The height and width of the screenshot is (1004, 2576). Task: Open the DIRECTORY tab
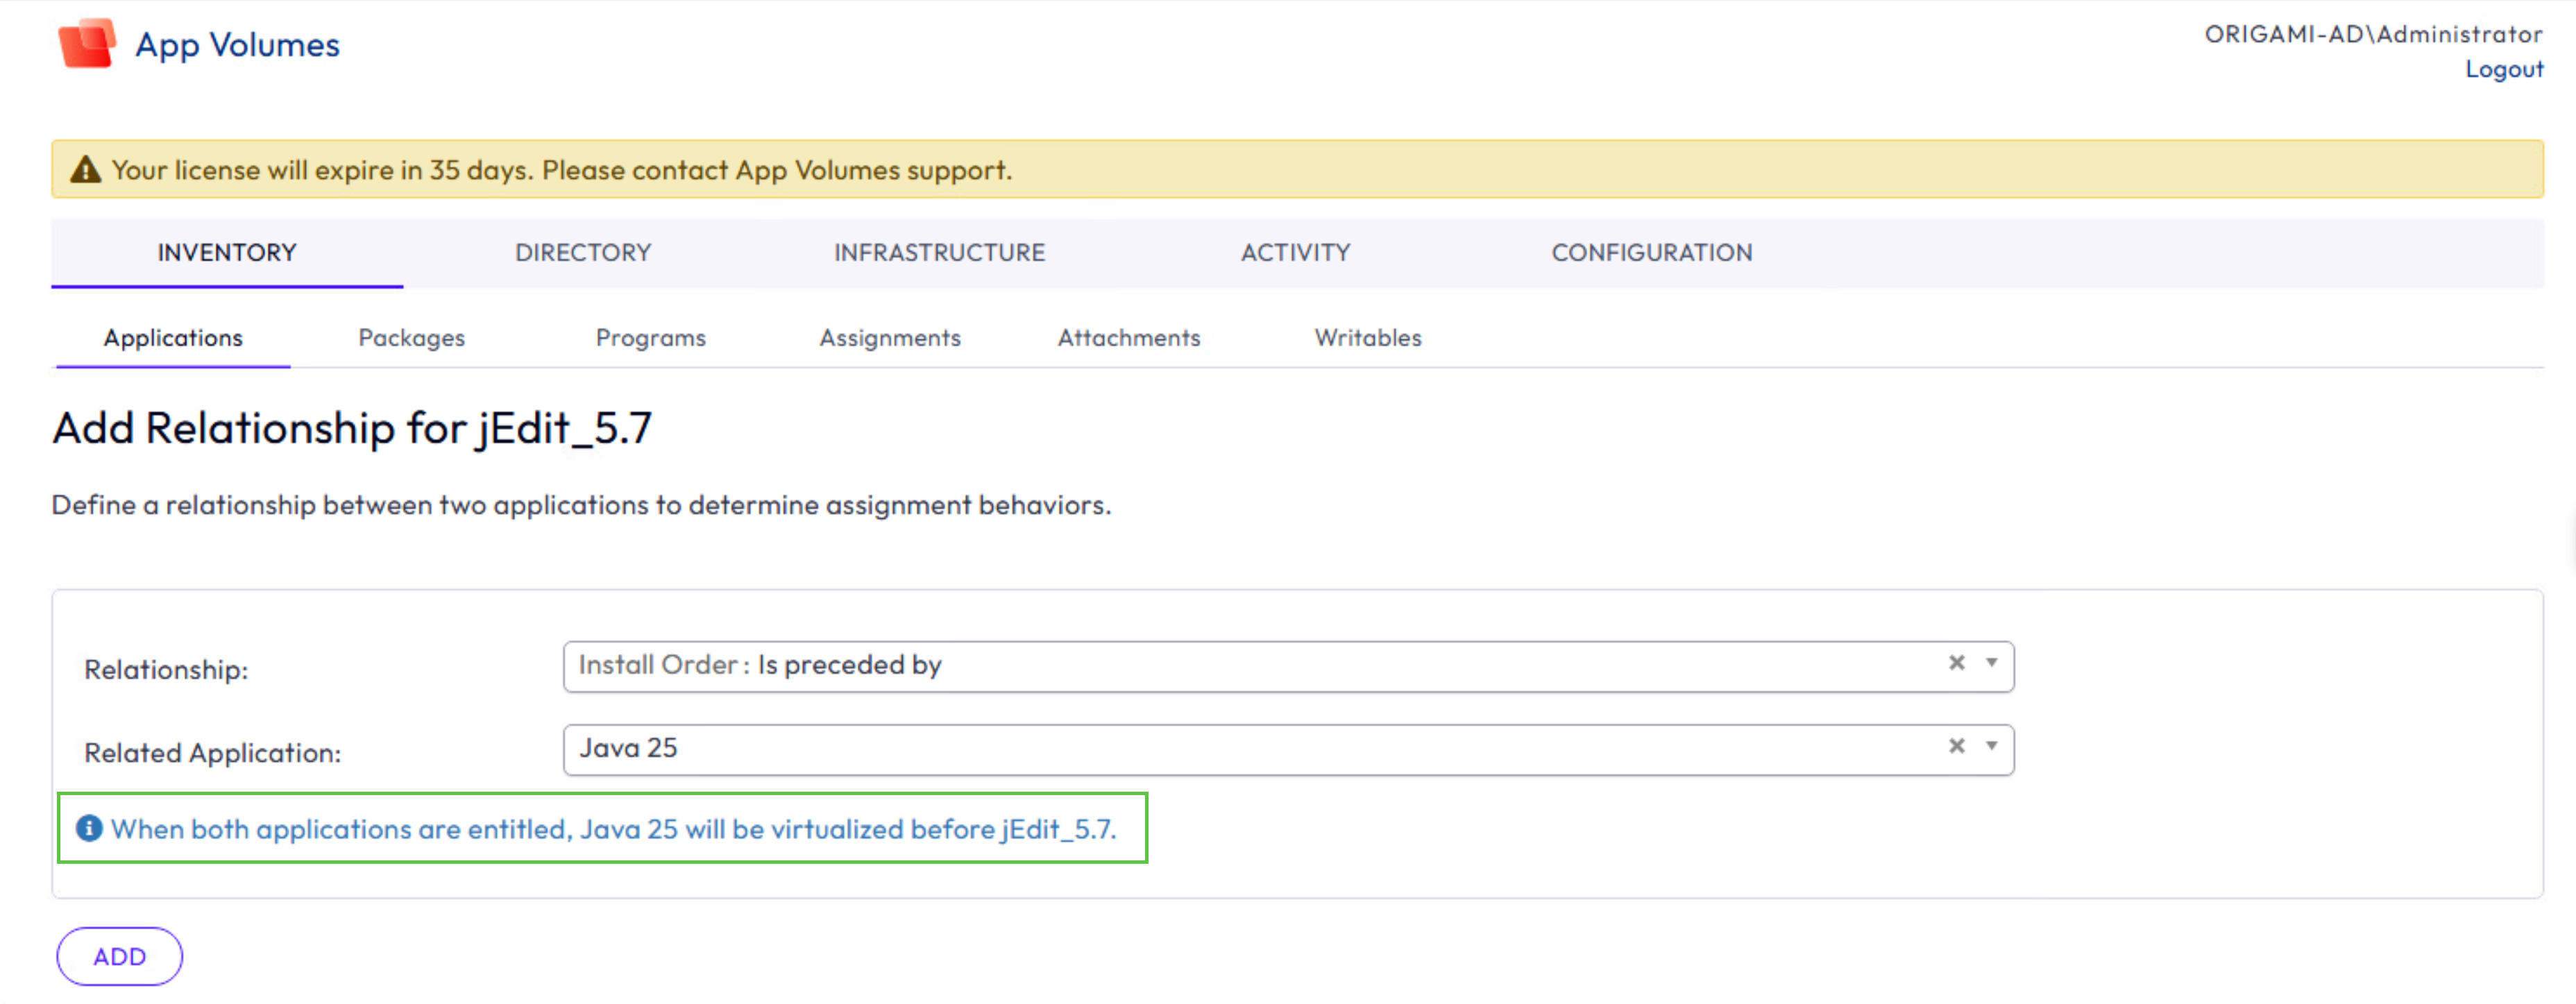[583, 253]
